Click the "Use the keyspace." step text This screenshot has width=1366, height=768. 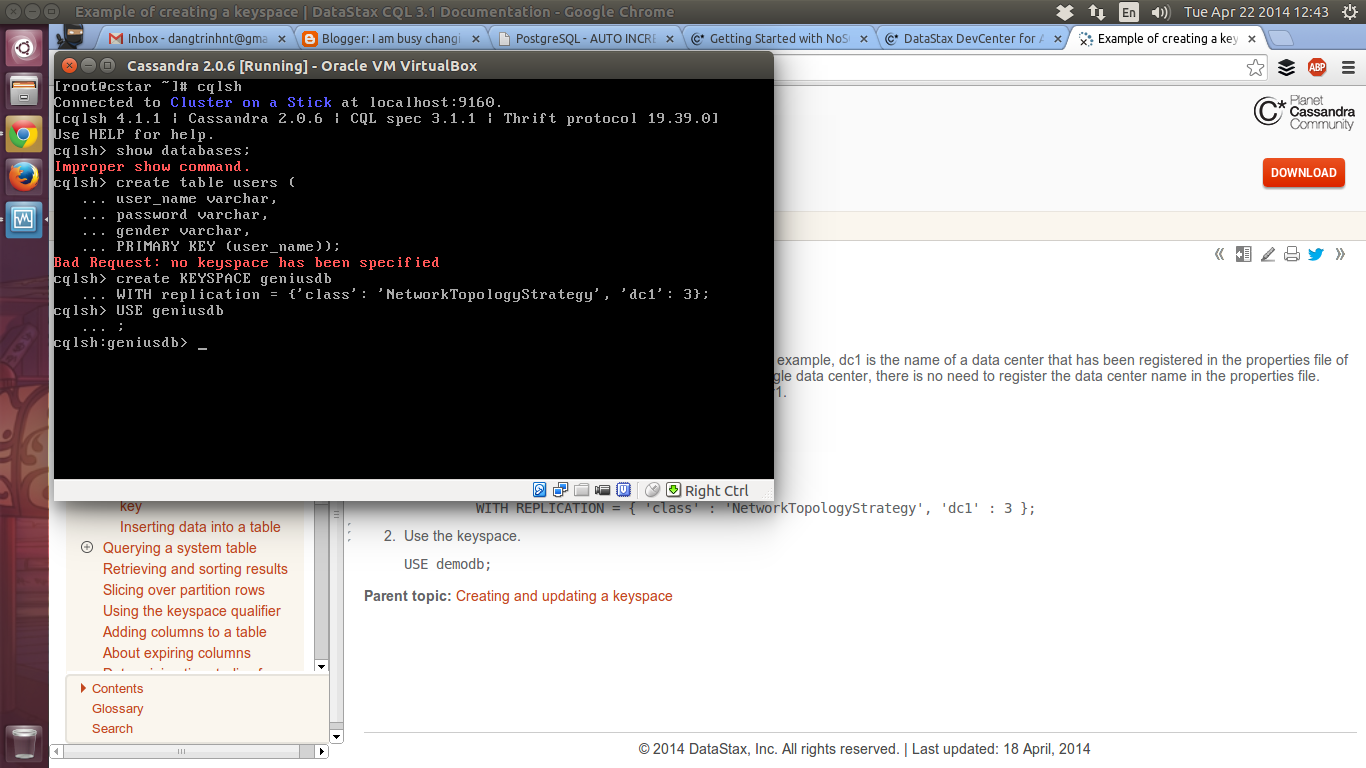tap(462, 536)
